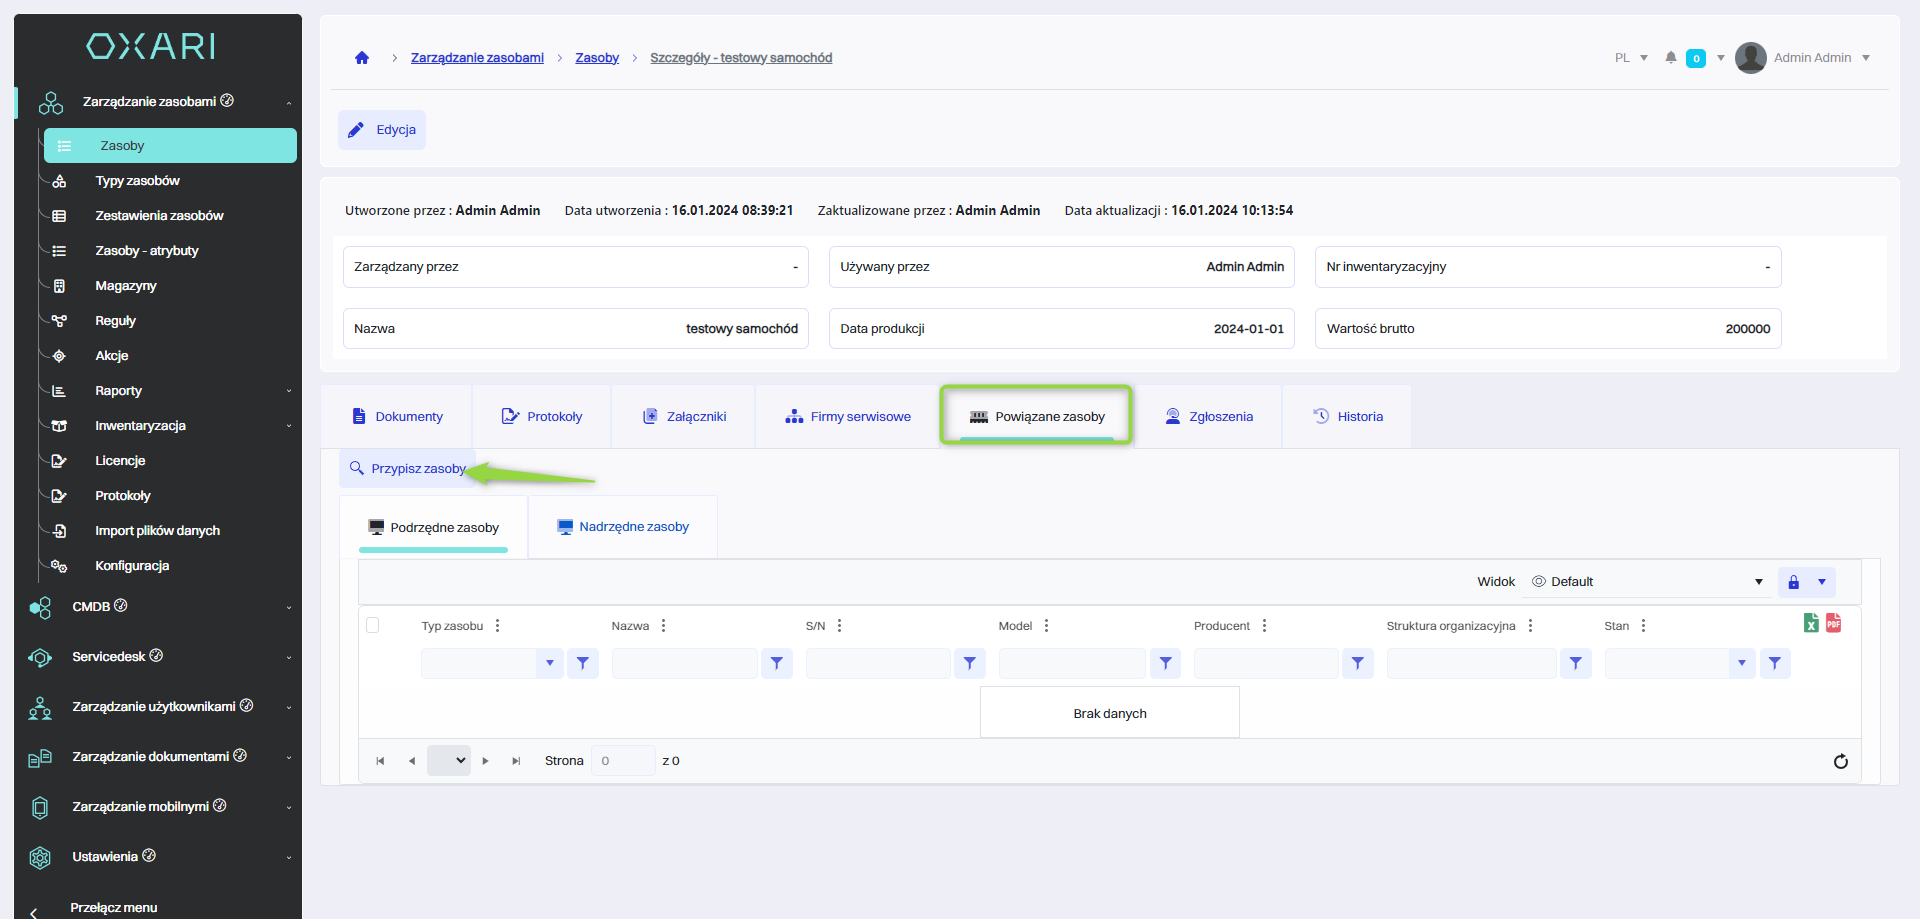
Task: Click the filter icon for Producent column
Action: click(1357, 663)
